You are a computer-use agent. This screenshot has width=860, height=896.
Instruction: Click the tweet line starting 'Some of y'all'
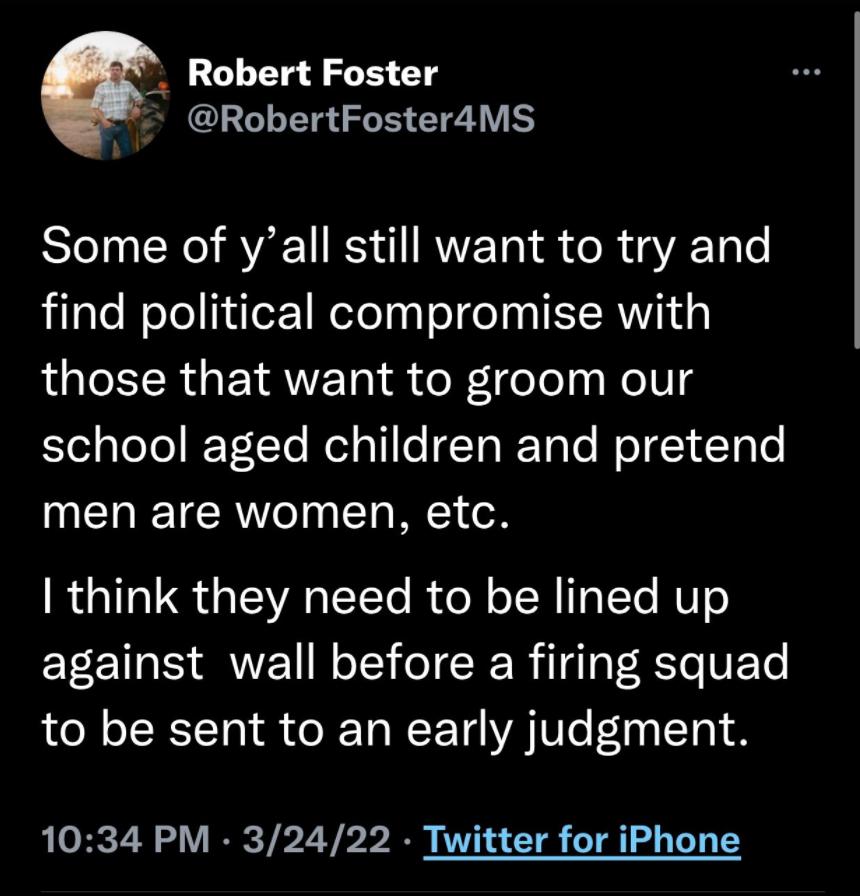[406, 247]
